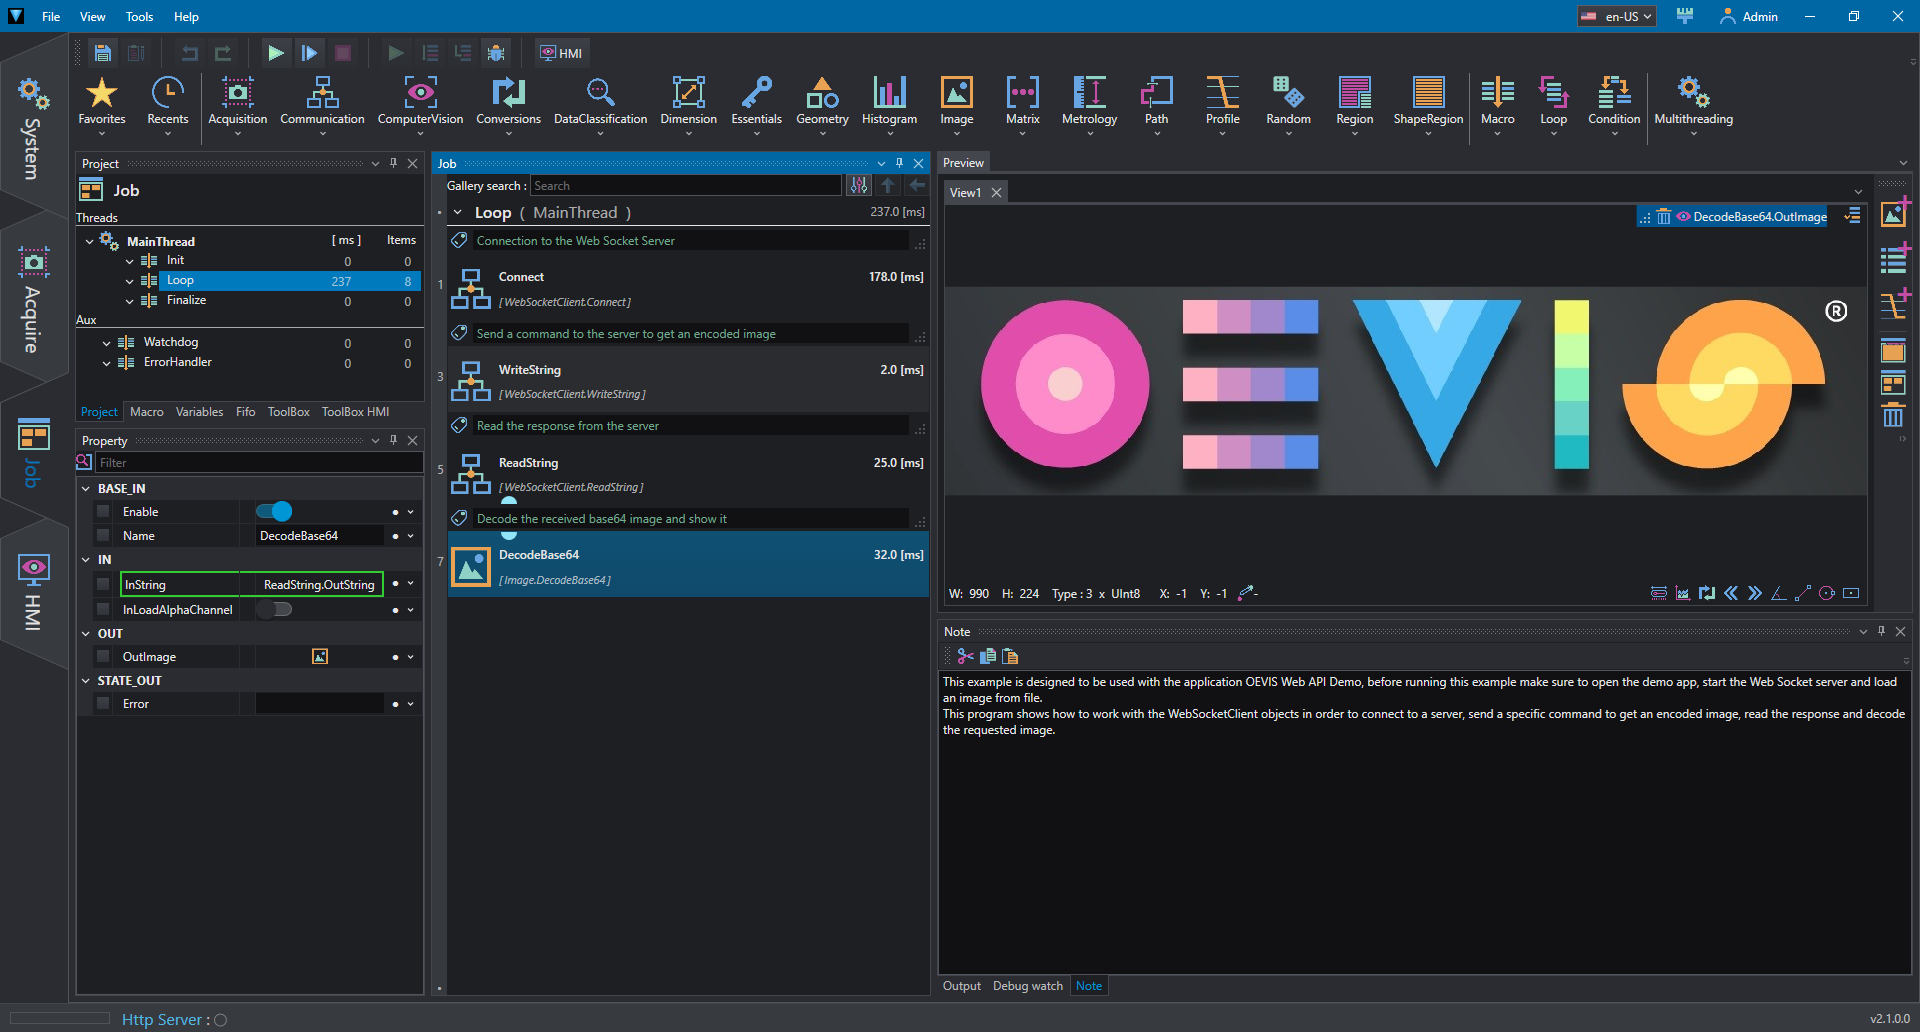This screenshot has height=1032, width=1920.
Task: Switch to the Variables tab
Action: (199, 412)
